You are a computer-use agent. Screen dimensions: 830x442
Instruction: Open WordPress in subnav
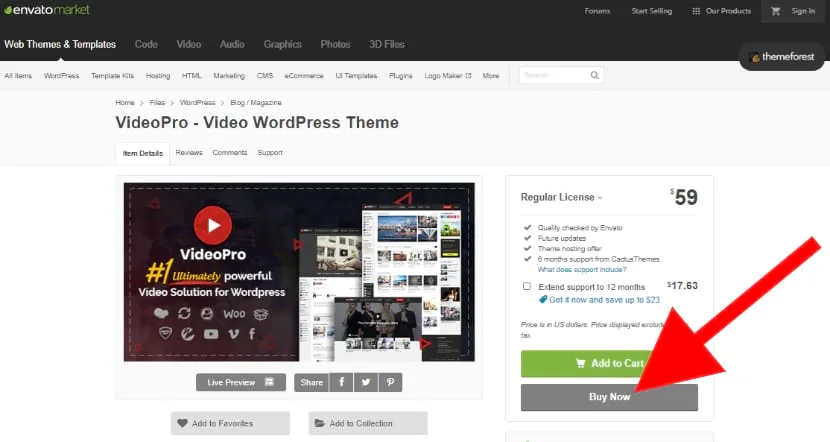[x=61, y=76]
